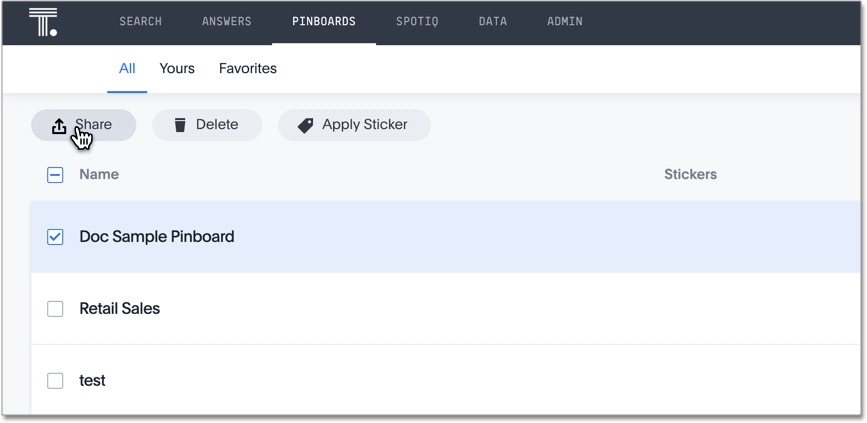Switch to the All tab
Image resolution: width=867 pixels, height=423 pixels.
click(x=127, y=69)
